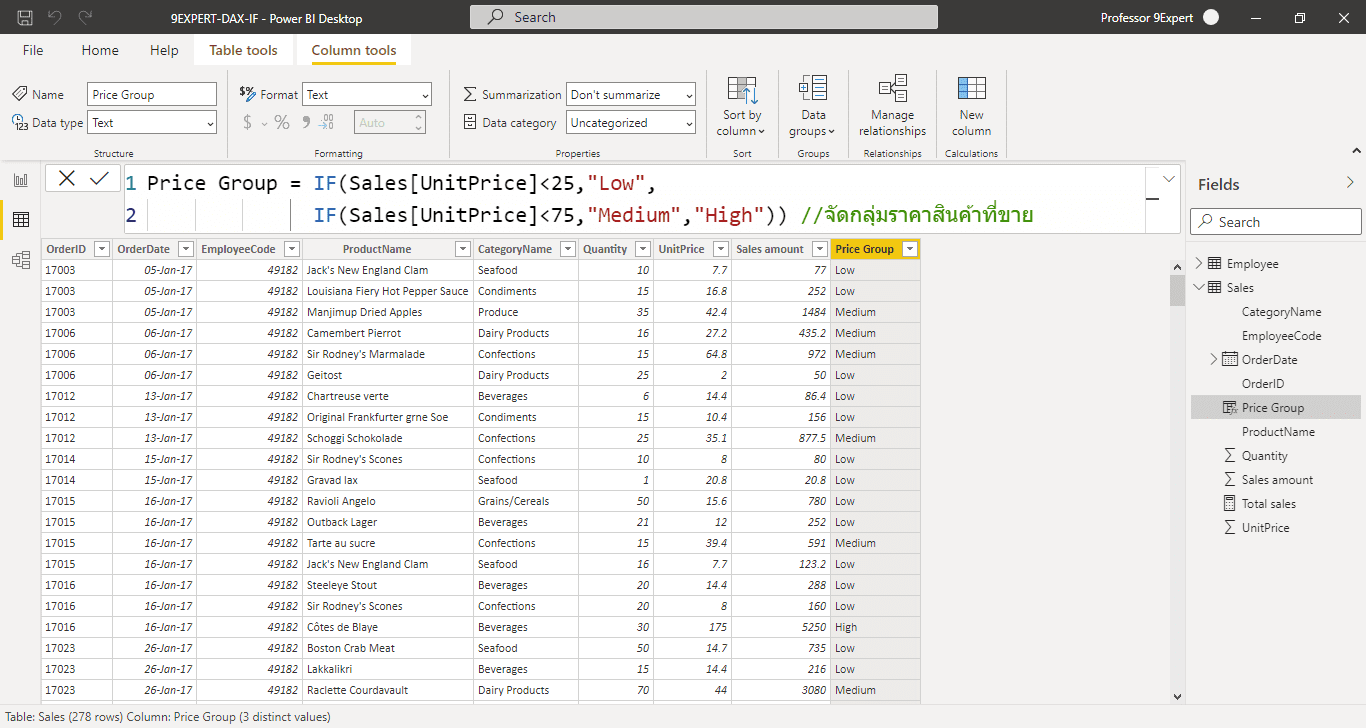1366x728 pixels.
Task: Switch to Report view icon
Action: tap(20, 180)
